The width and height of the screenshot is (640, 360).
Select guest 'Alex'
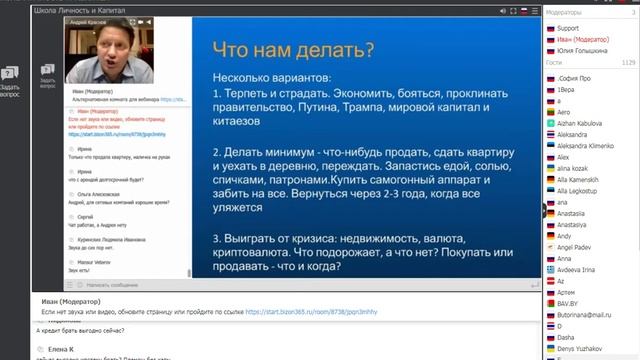coord(563,157)
